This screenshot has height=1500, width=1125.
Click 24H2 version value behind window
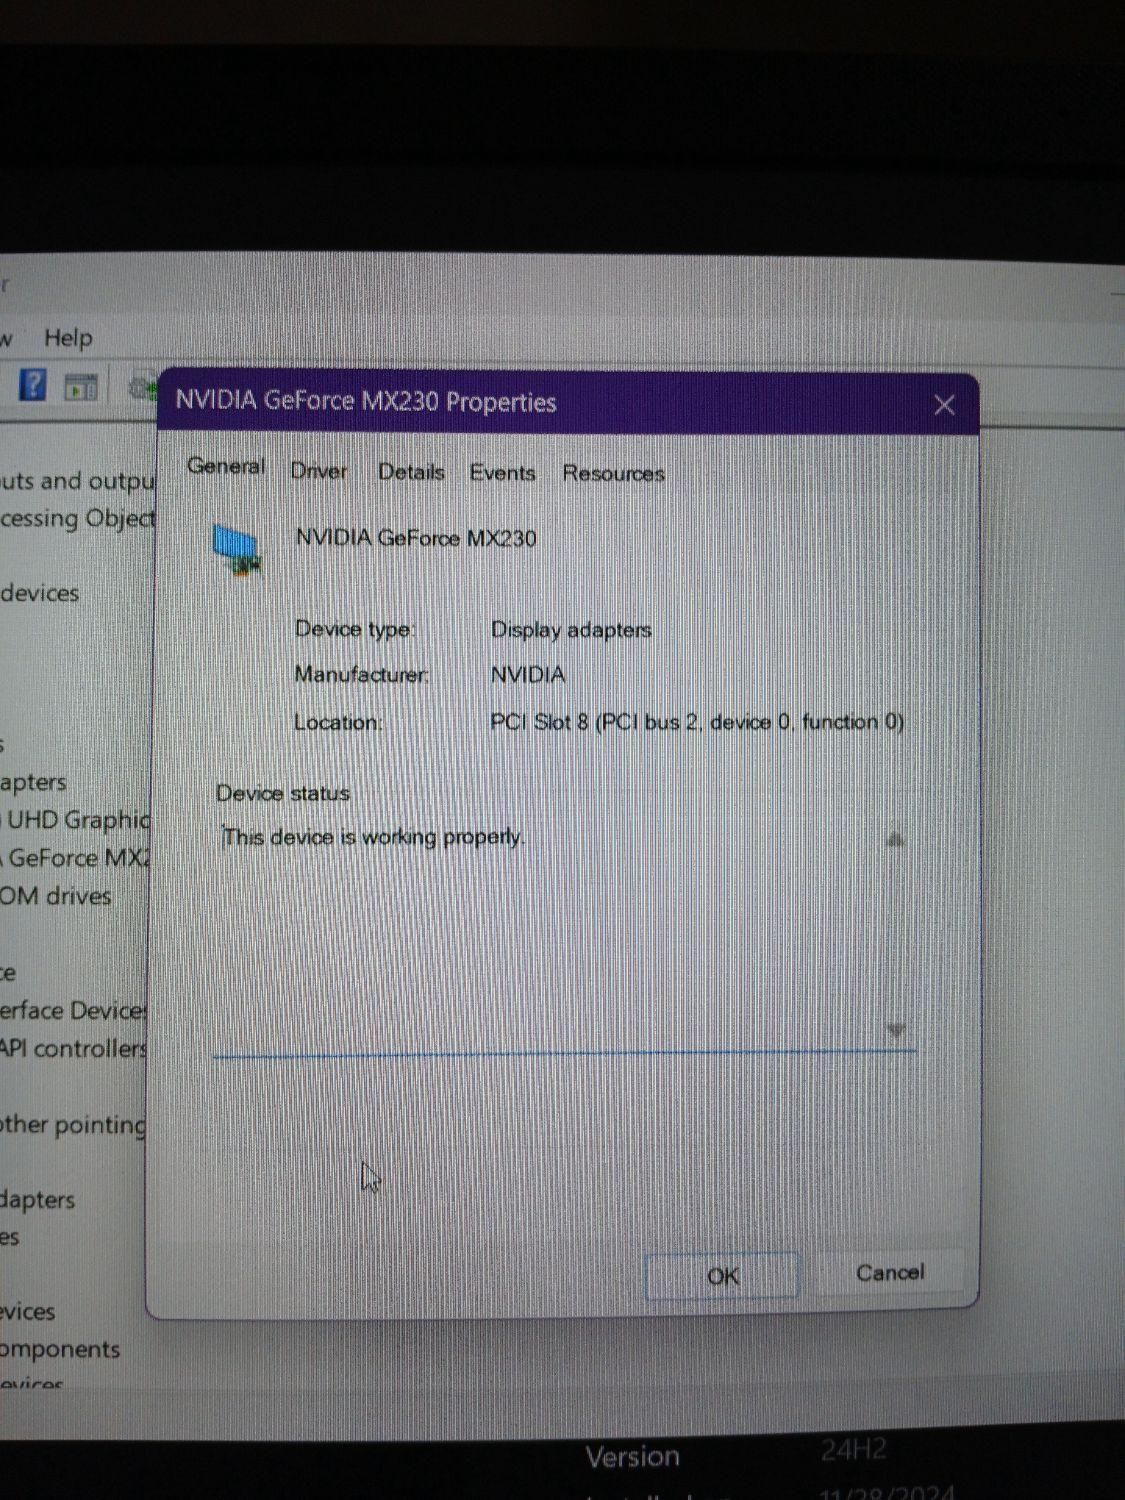(x=853, y=1450)
